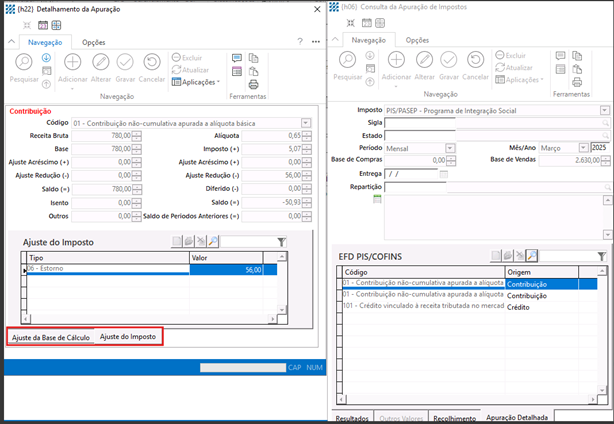The height and width of the screenshot is (424, 614).
Task: Open Período Mensal dropdown
Action: coord(450,148)
